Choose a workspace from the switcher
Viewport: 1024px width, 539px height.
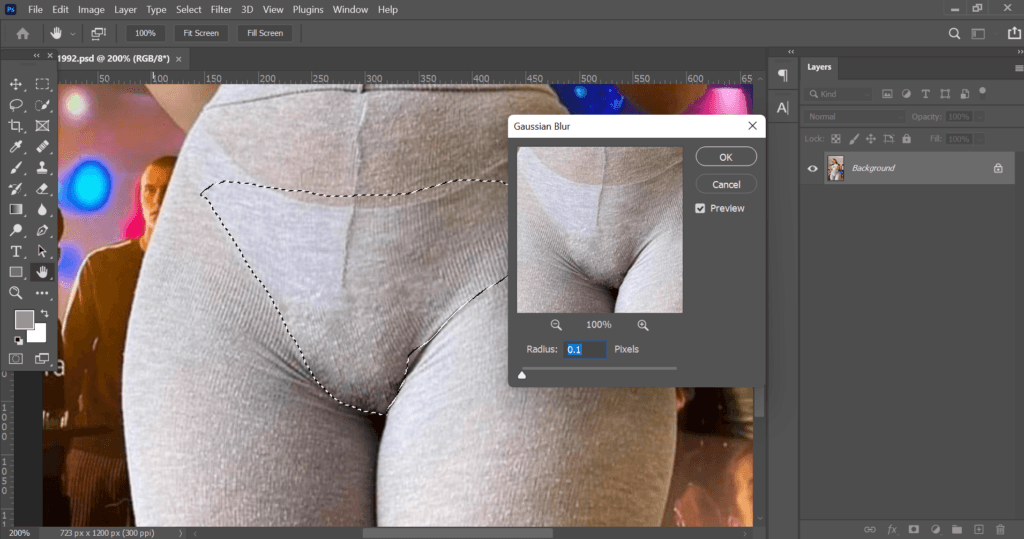point(978,33)
